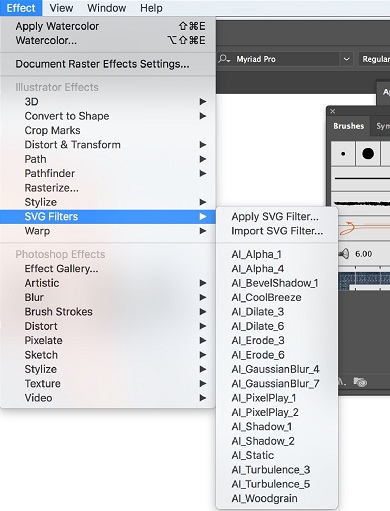Choose Watercolor... menu entry
The image size is (390, 511).
click(x=108, y=40)
